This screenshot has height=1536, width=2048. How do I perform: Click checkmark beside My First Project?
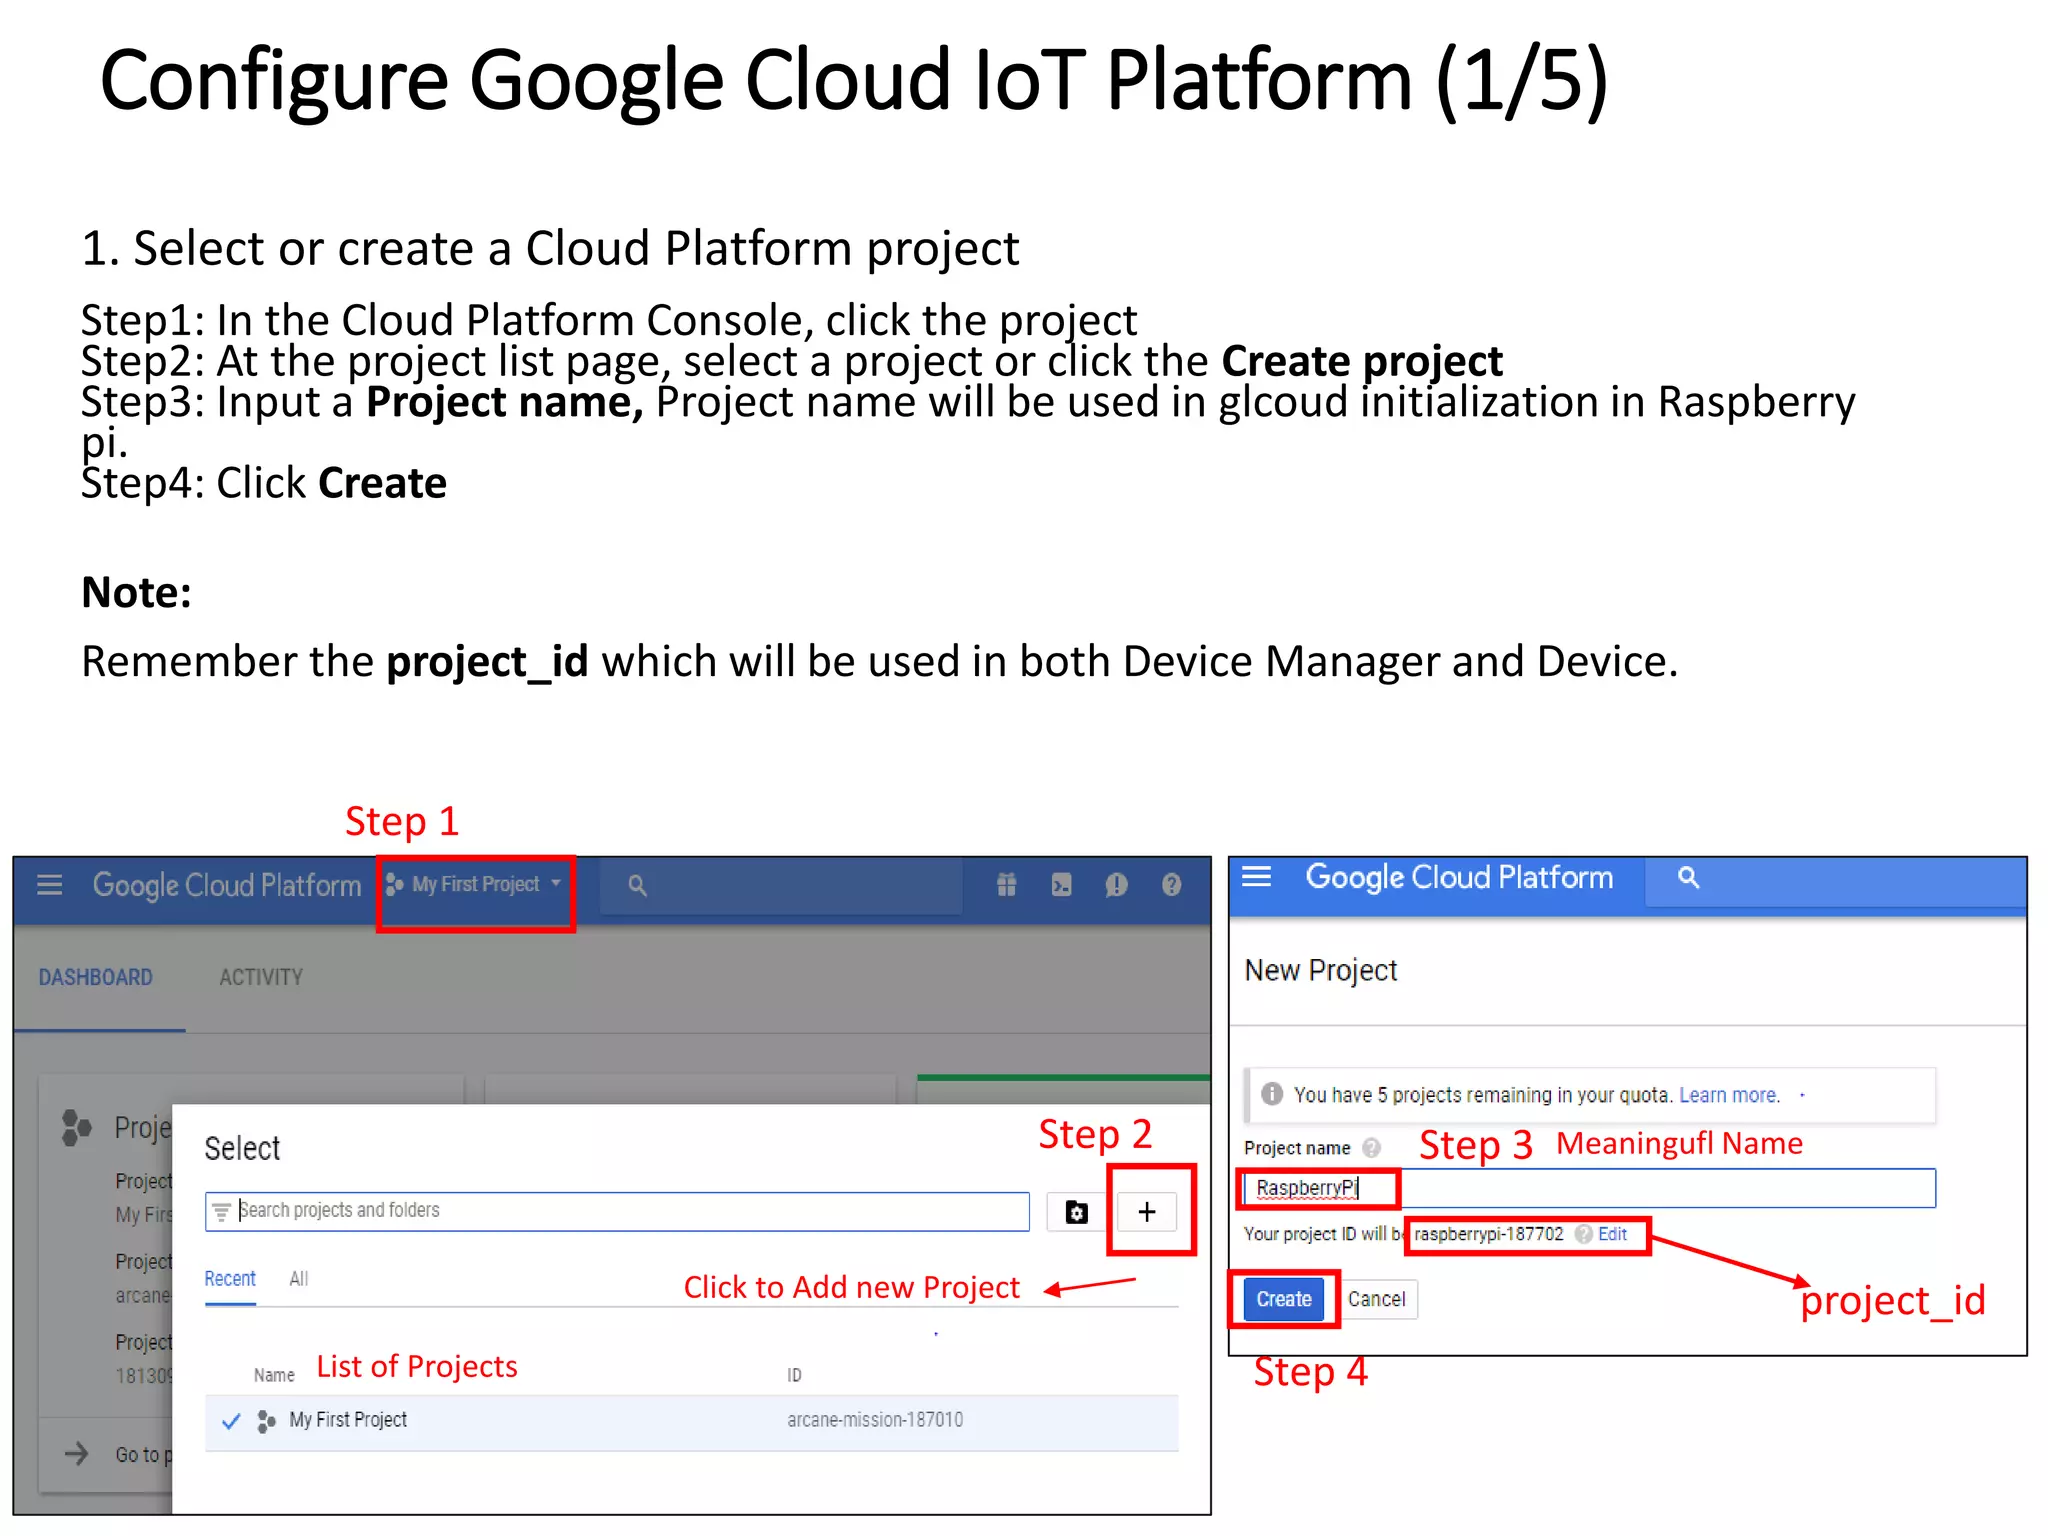pos(231,1421)
